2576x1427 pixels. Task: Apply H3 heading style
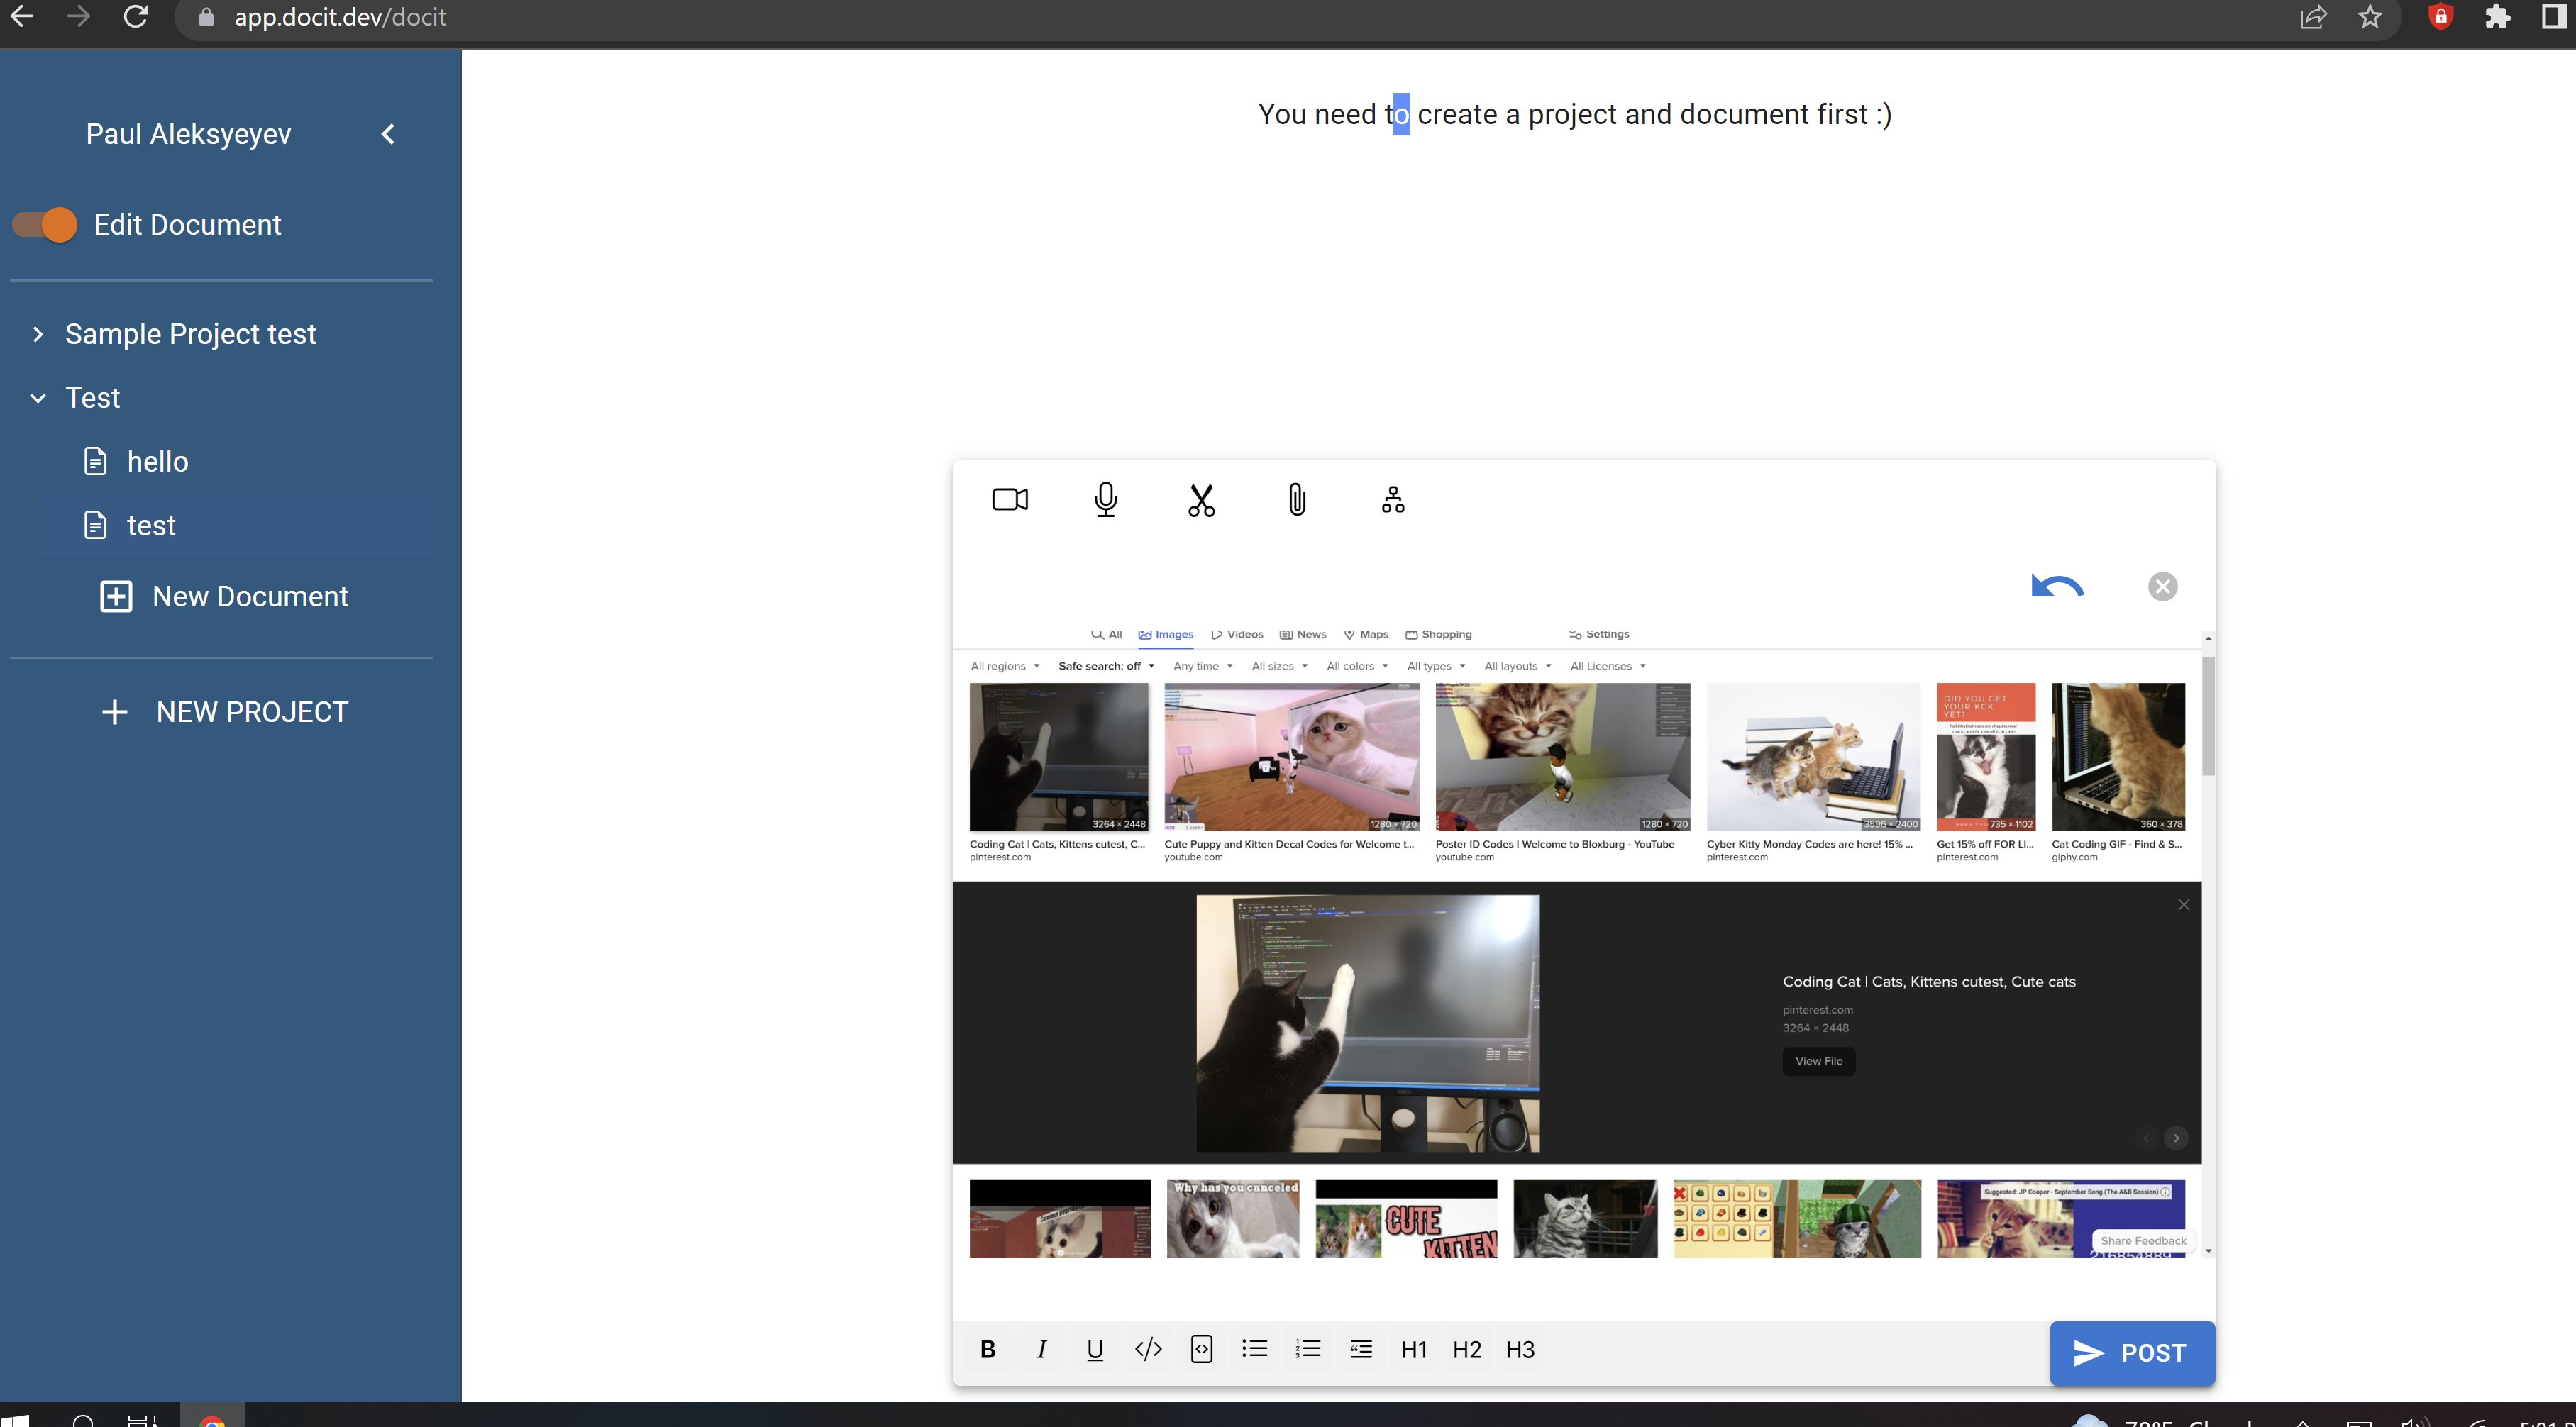pos(1520,1350)
